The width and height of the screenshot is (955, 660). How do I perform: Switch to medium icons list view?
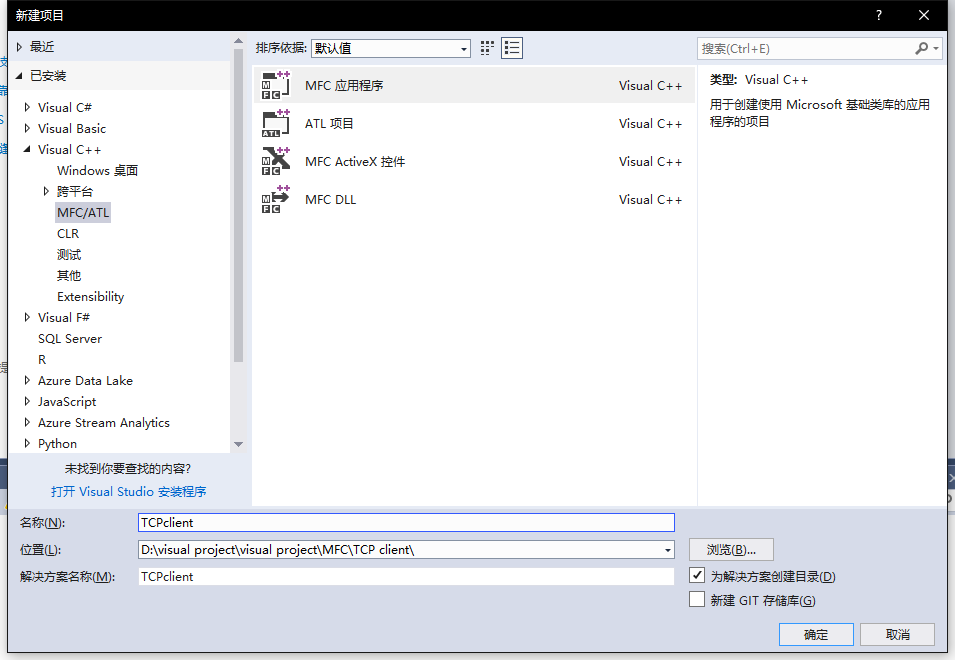512,48
